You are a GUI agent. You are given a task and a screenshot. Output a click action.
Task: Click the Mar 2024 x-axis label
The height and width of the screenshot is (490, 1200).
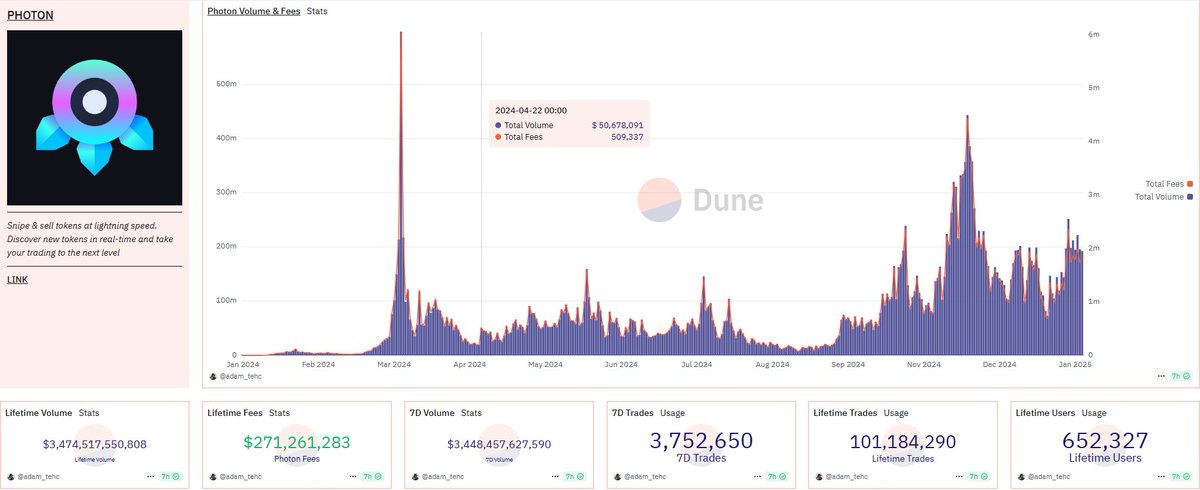click(x=395, y=364)
